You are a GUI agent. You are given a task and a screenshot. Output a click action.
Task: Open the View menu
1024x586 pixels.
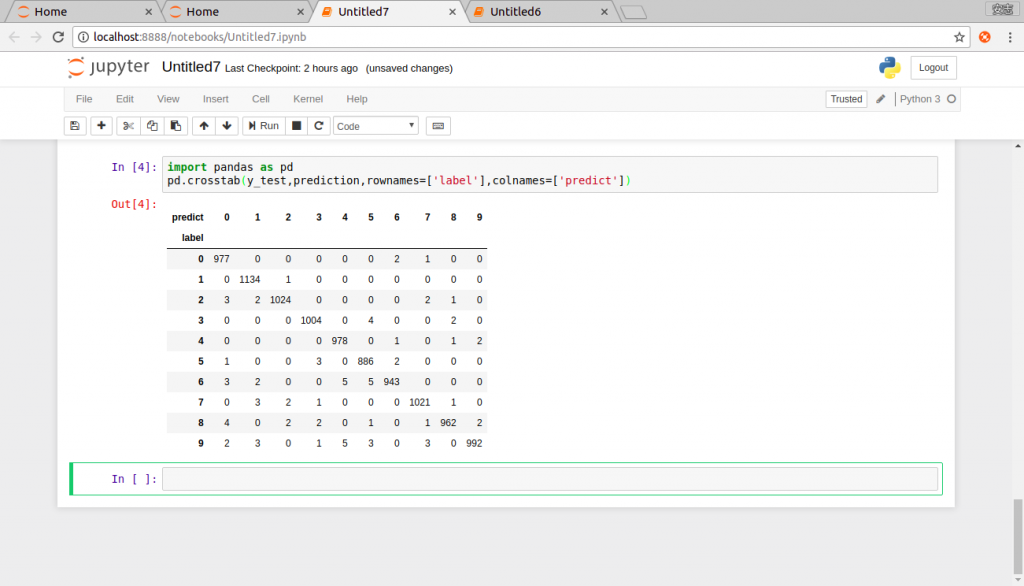pyautogui.click(x=168, y=99)
